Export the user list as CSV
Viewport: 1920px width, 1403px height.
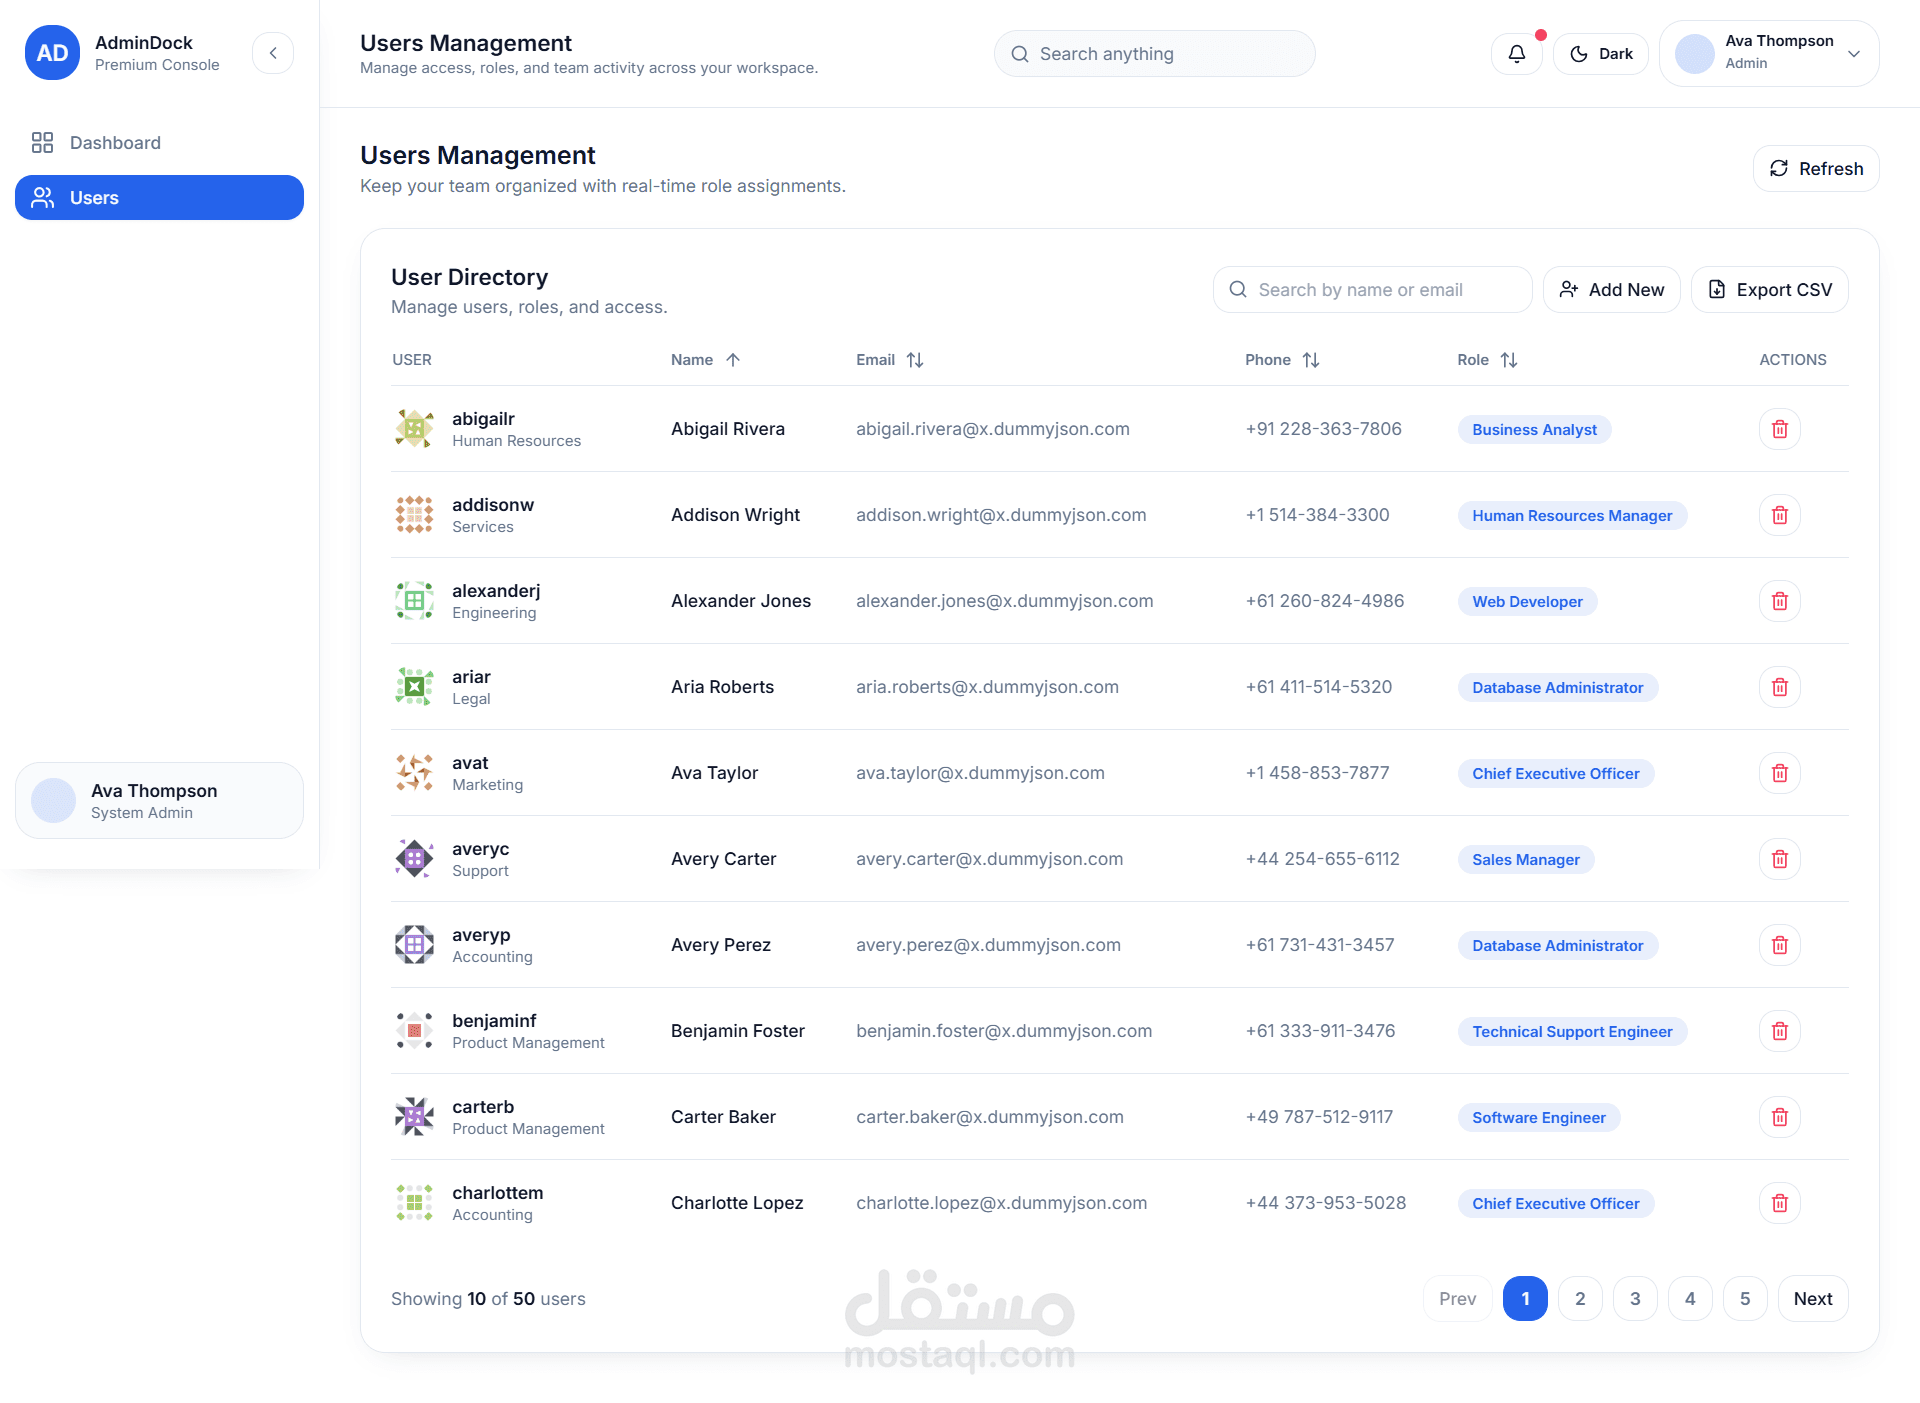tap(1768, 290)
